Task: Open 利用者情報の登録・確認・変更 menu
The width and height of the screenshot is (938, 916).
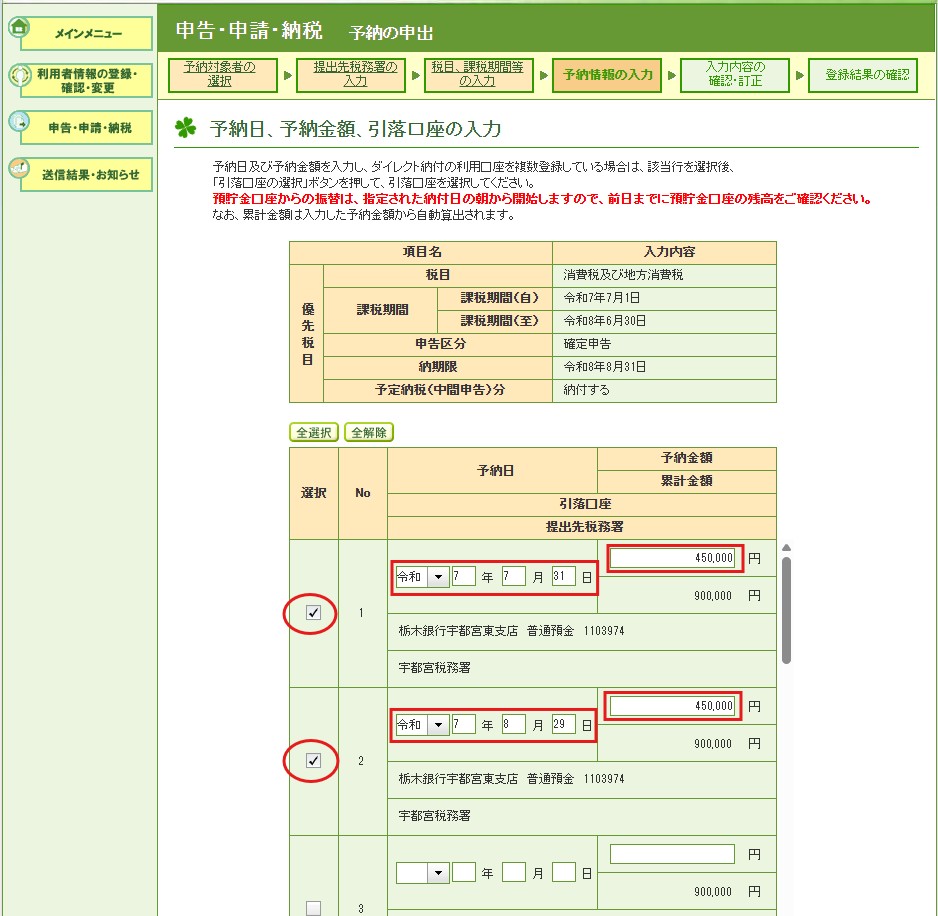Action: coord(87,81)
